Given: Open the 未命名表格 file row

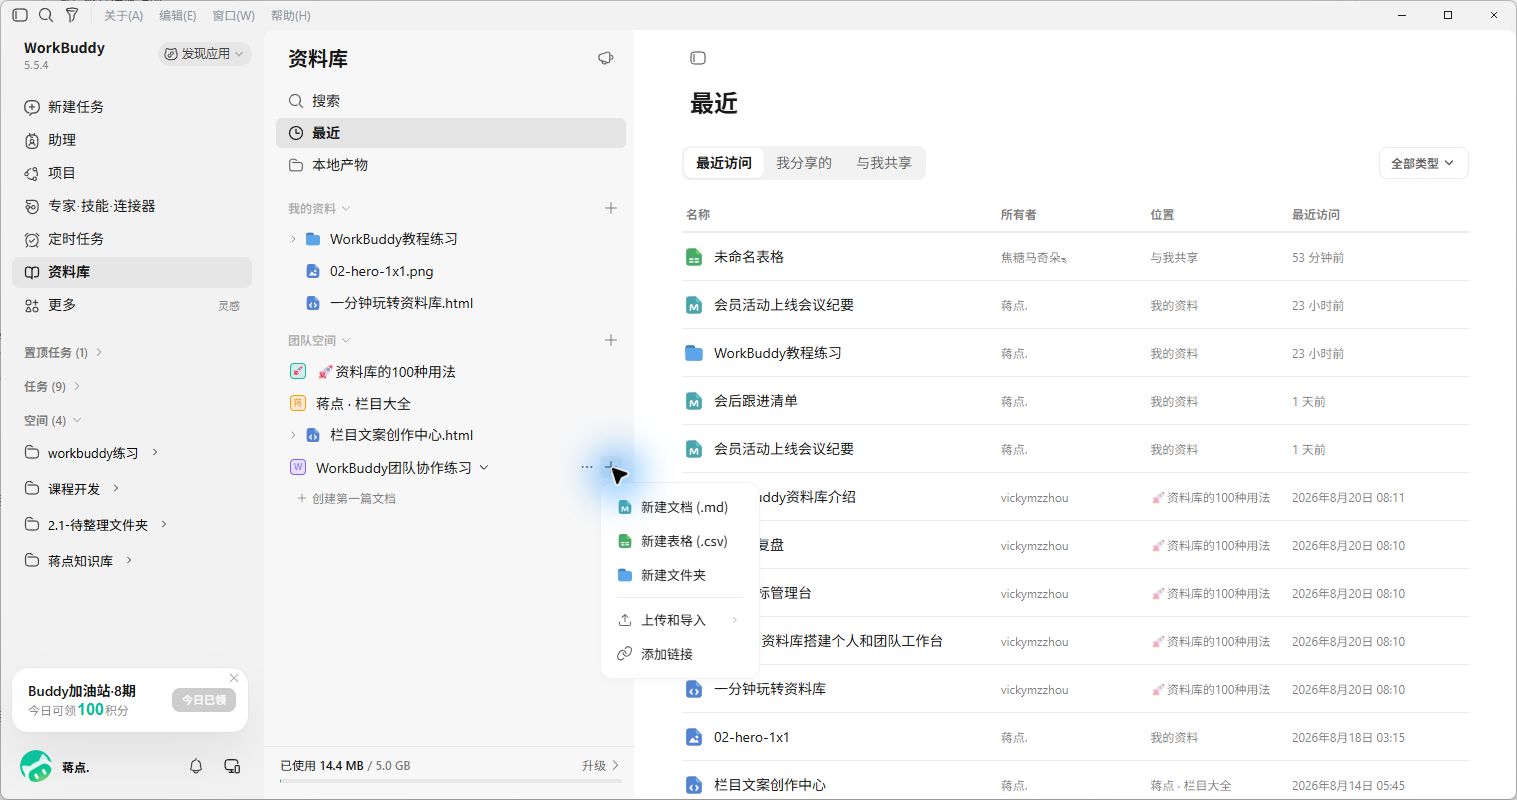Looking at the screenshot, I should click(x=1076, y=257).
